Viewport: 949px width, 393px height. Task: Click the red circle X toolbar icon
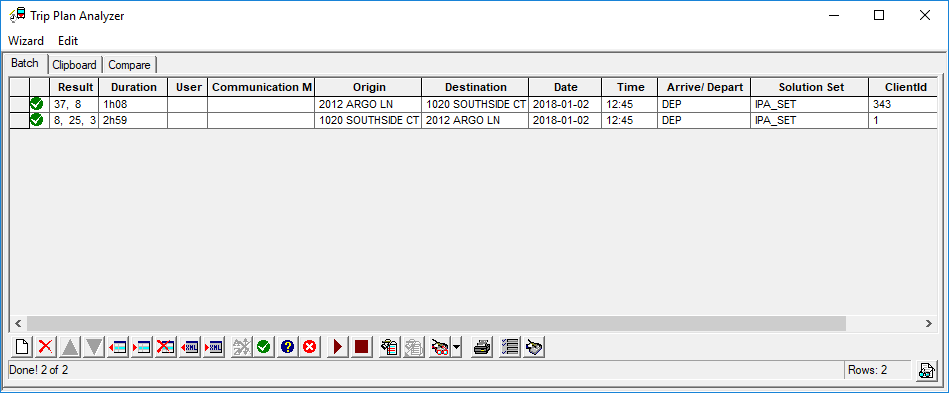[x=310, y=347]
